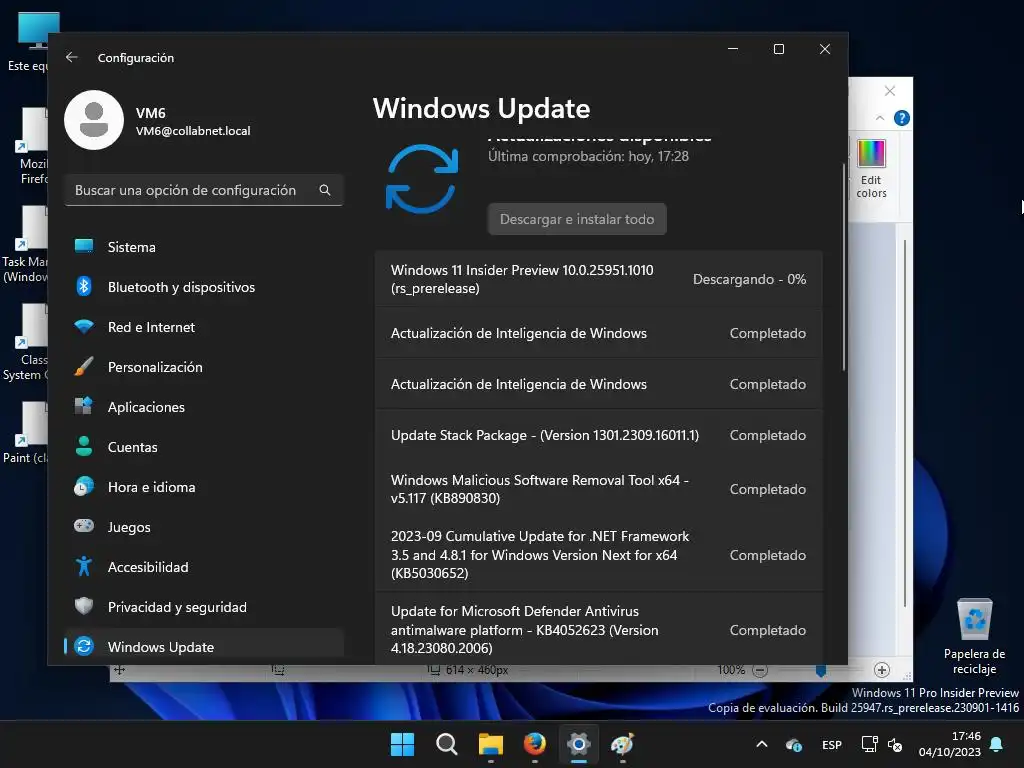
Task: Select Microsoft Defender Antivirus antimalware platform row
Action: [598, 630]
